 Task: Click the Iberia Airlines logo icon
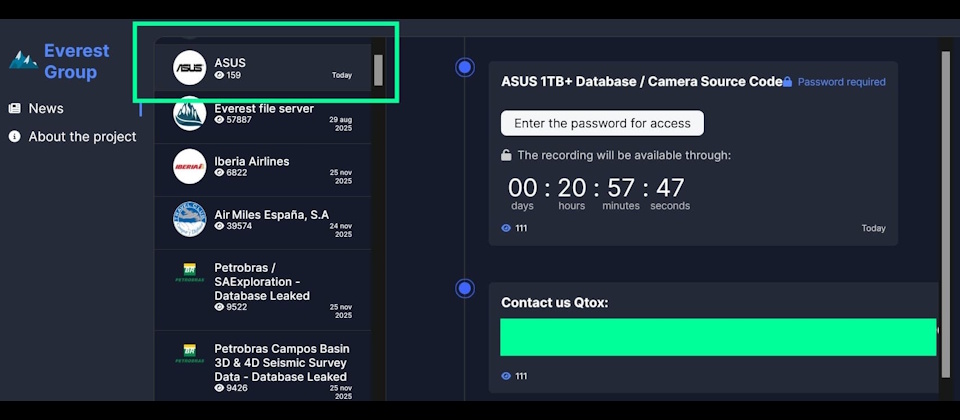[189, 167]
